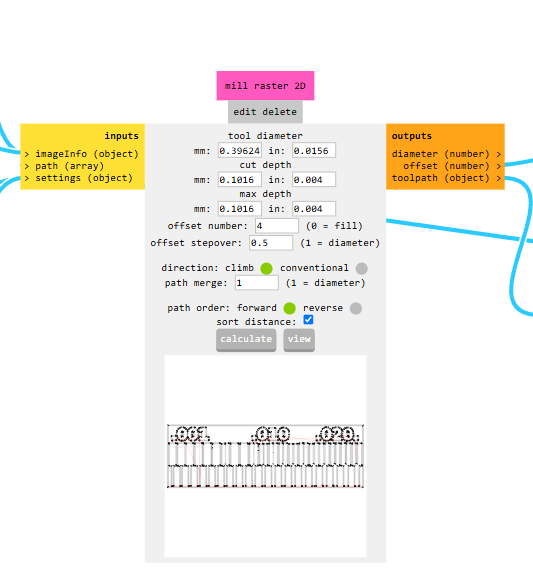Select the imageInfo (object) input connector
Viewport: 533px width, 572px height.
tap(82, 154)
